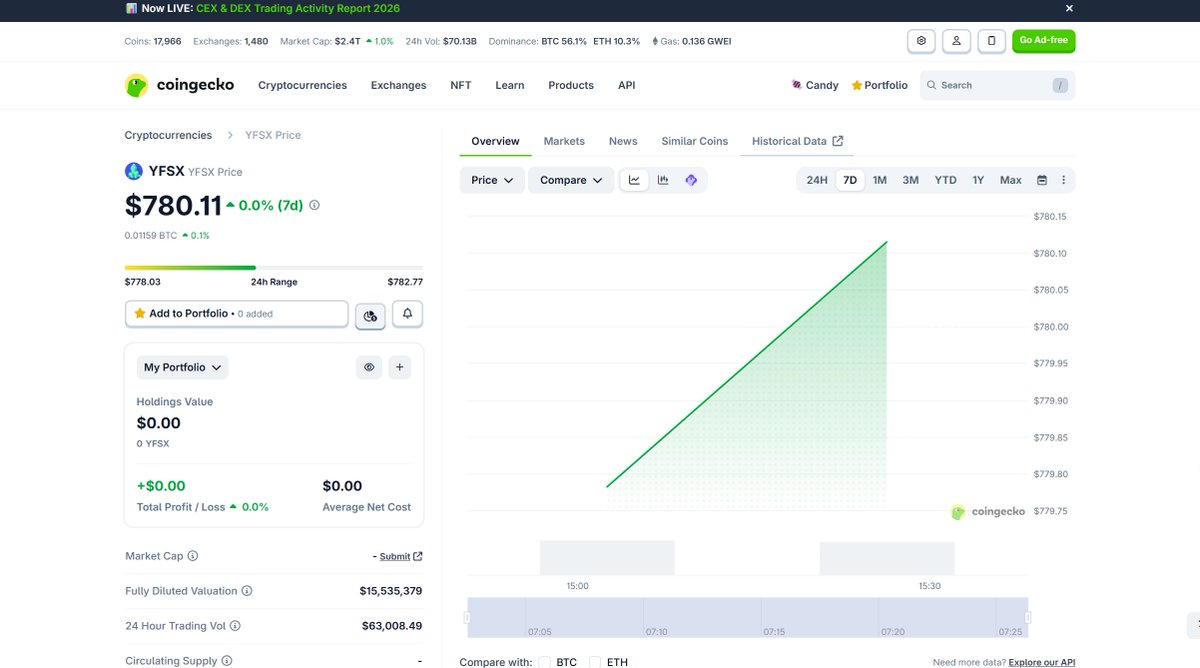
Task: Click into the Search input field
Action: (x=997, y=85)
